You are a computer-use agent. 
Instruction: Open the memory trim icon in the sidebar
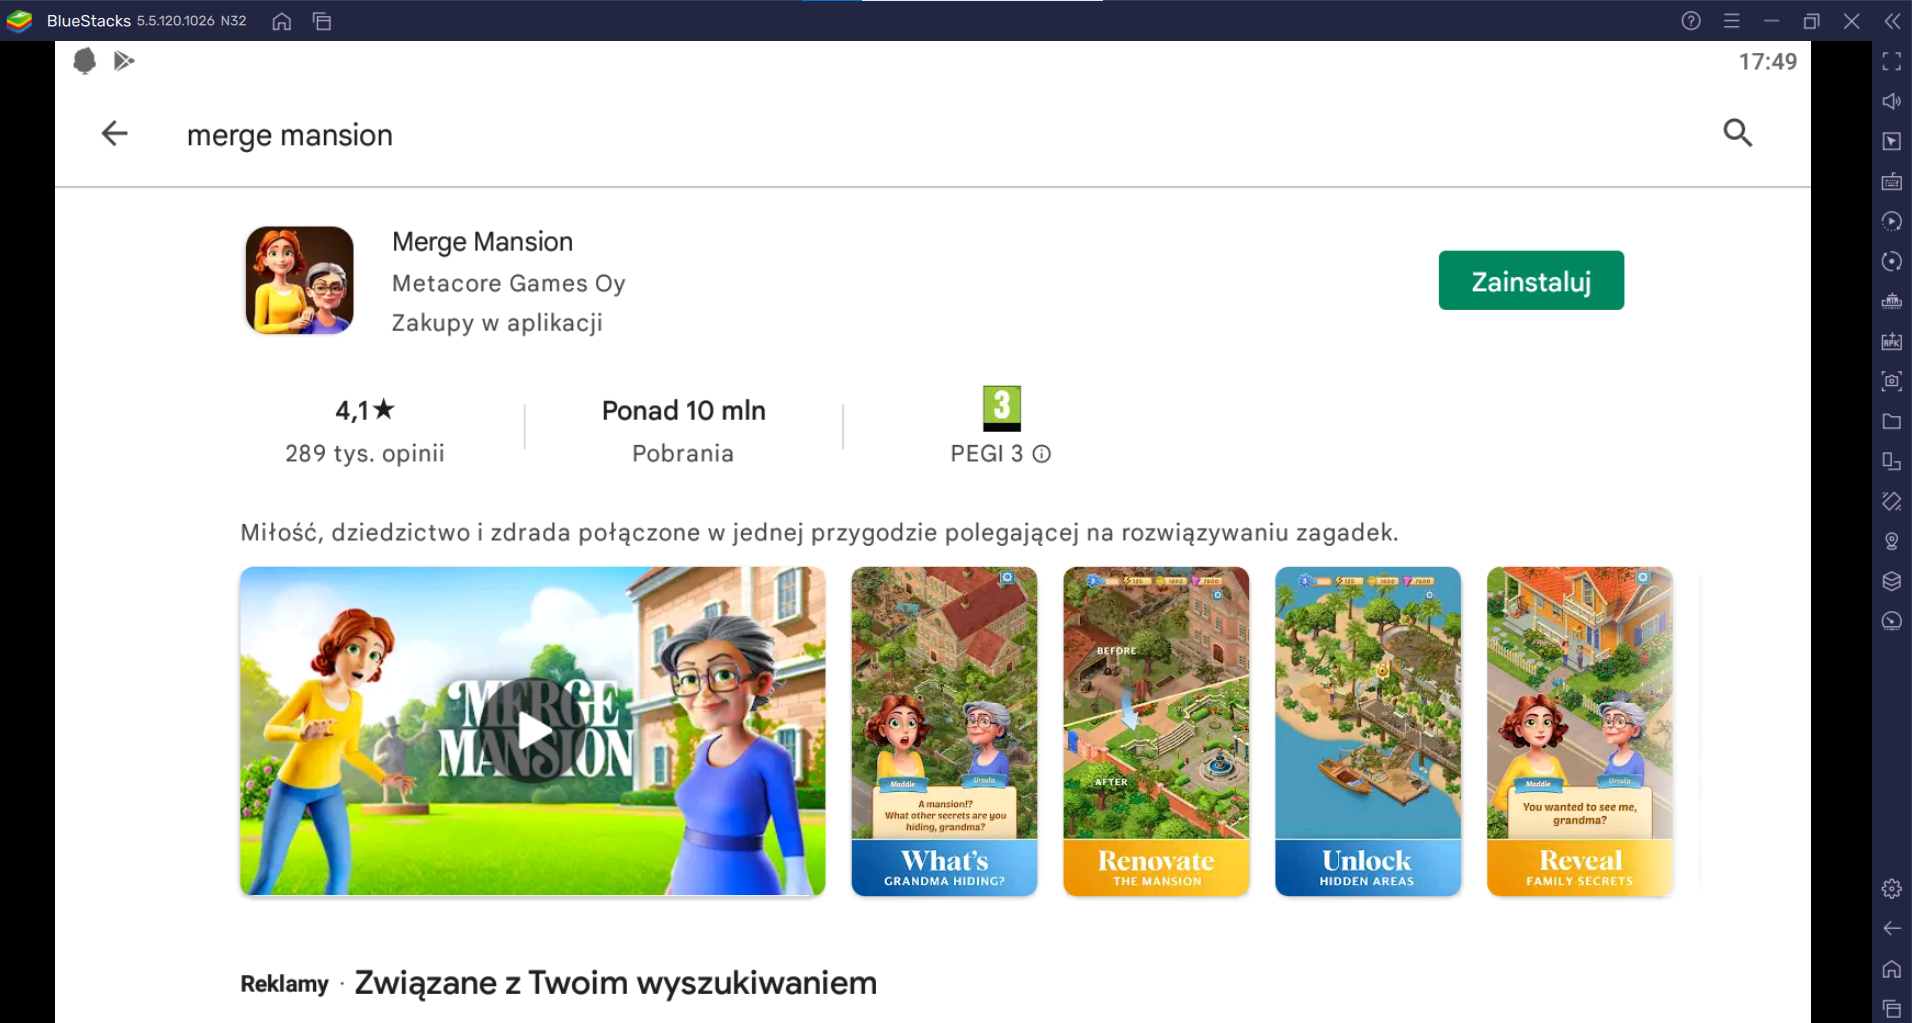[1892, 301]
